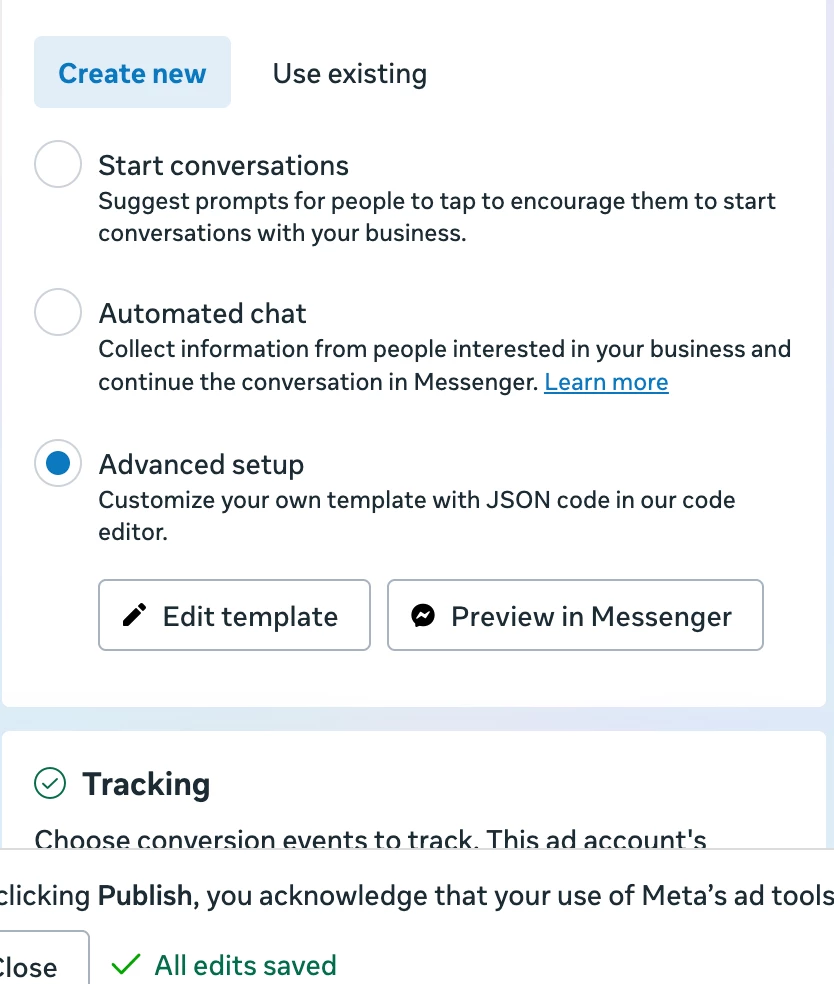Select the Start conversations radio button

coord(58,165)
